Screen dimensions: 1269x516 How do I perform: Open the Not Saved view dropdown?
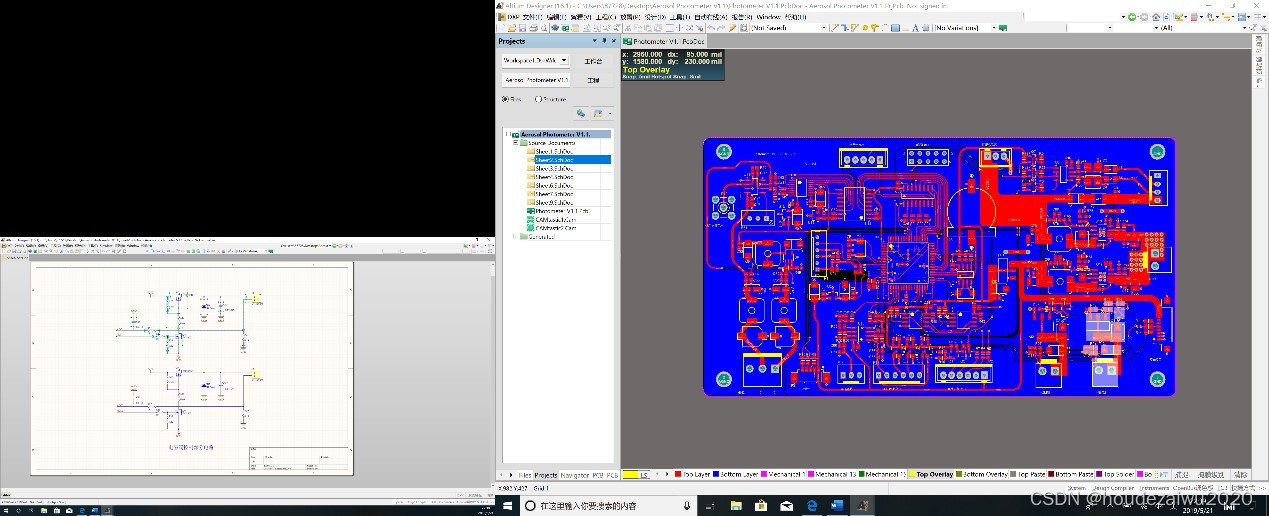point(825,28)
